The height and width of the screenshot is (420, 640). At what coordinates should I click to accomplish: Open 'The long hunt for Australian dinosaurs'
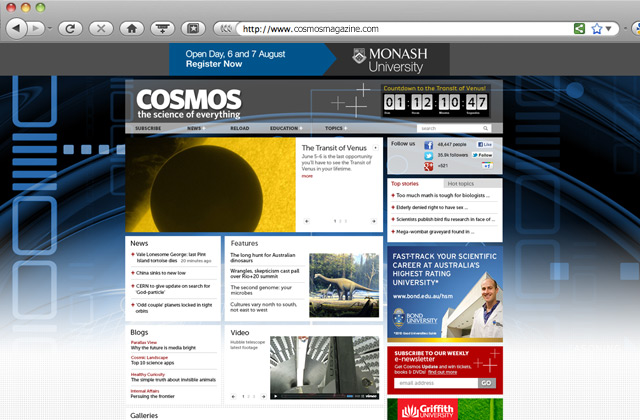[262, 258]
